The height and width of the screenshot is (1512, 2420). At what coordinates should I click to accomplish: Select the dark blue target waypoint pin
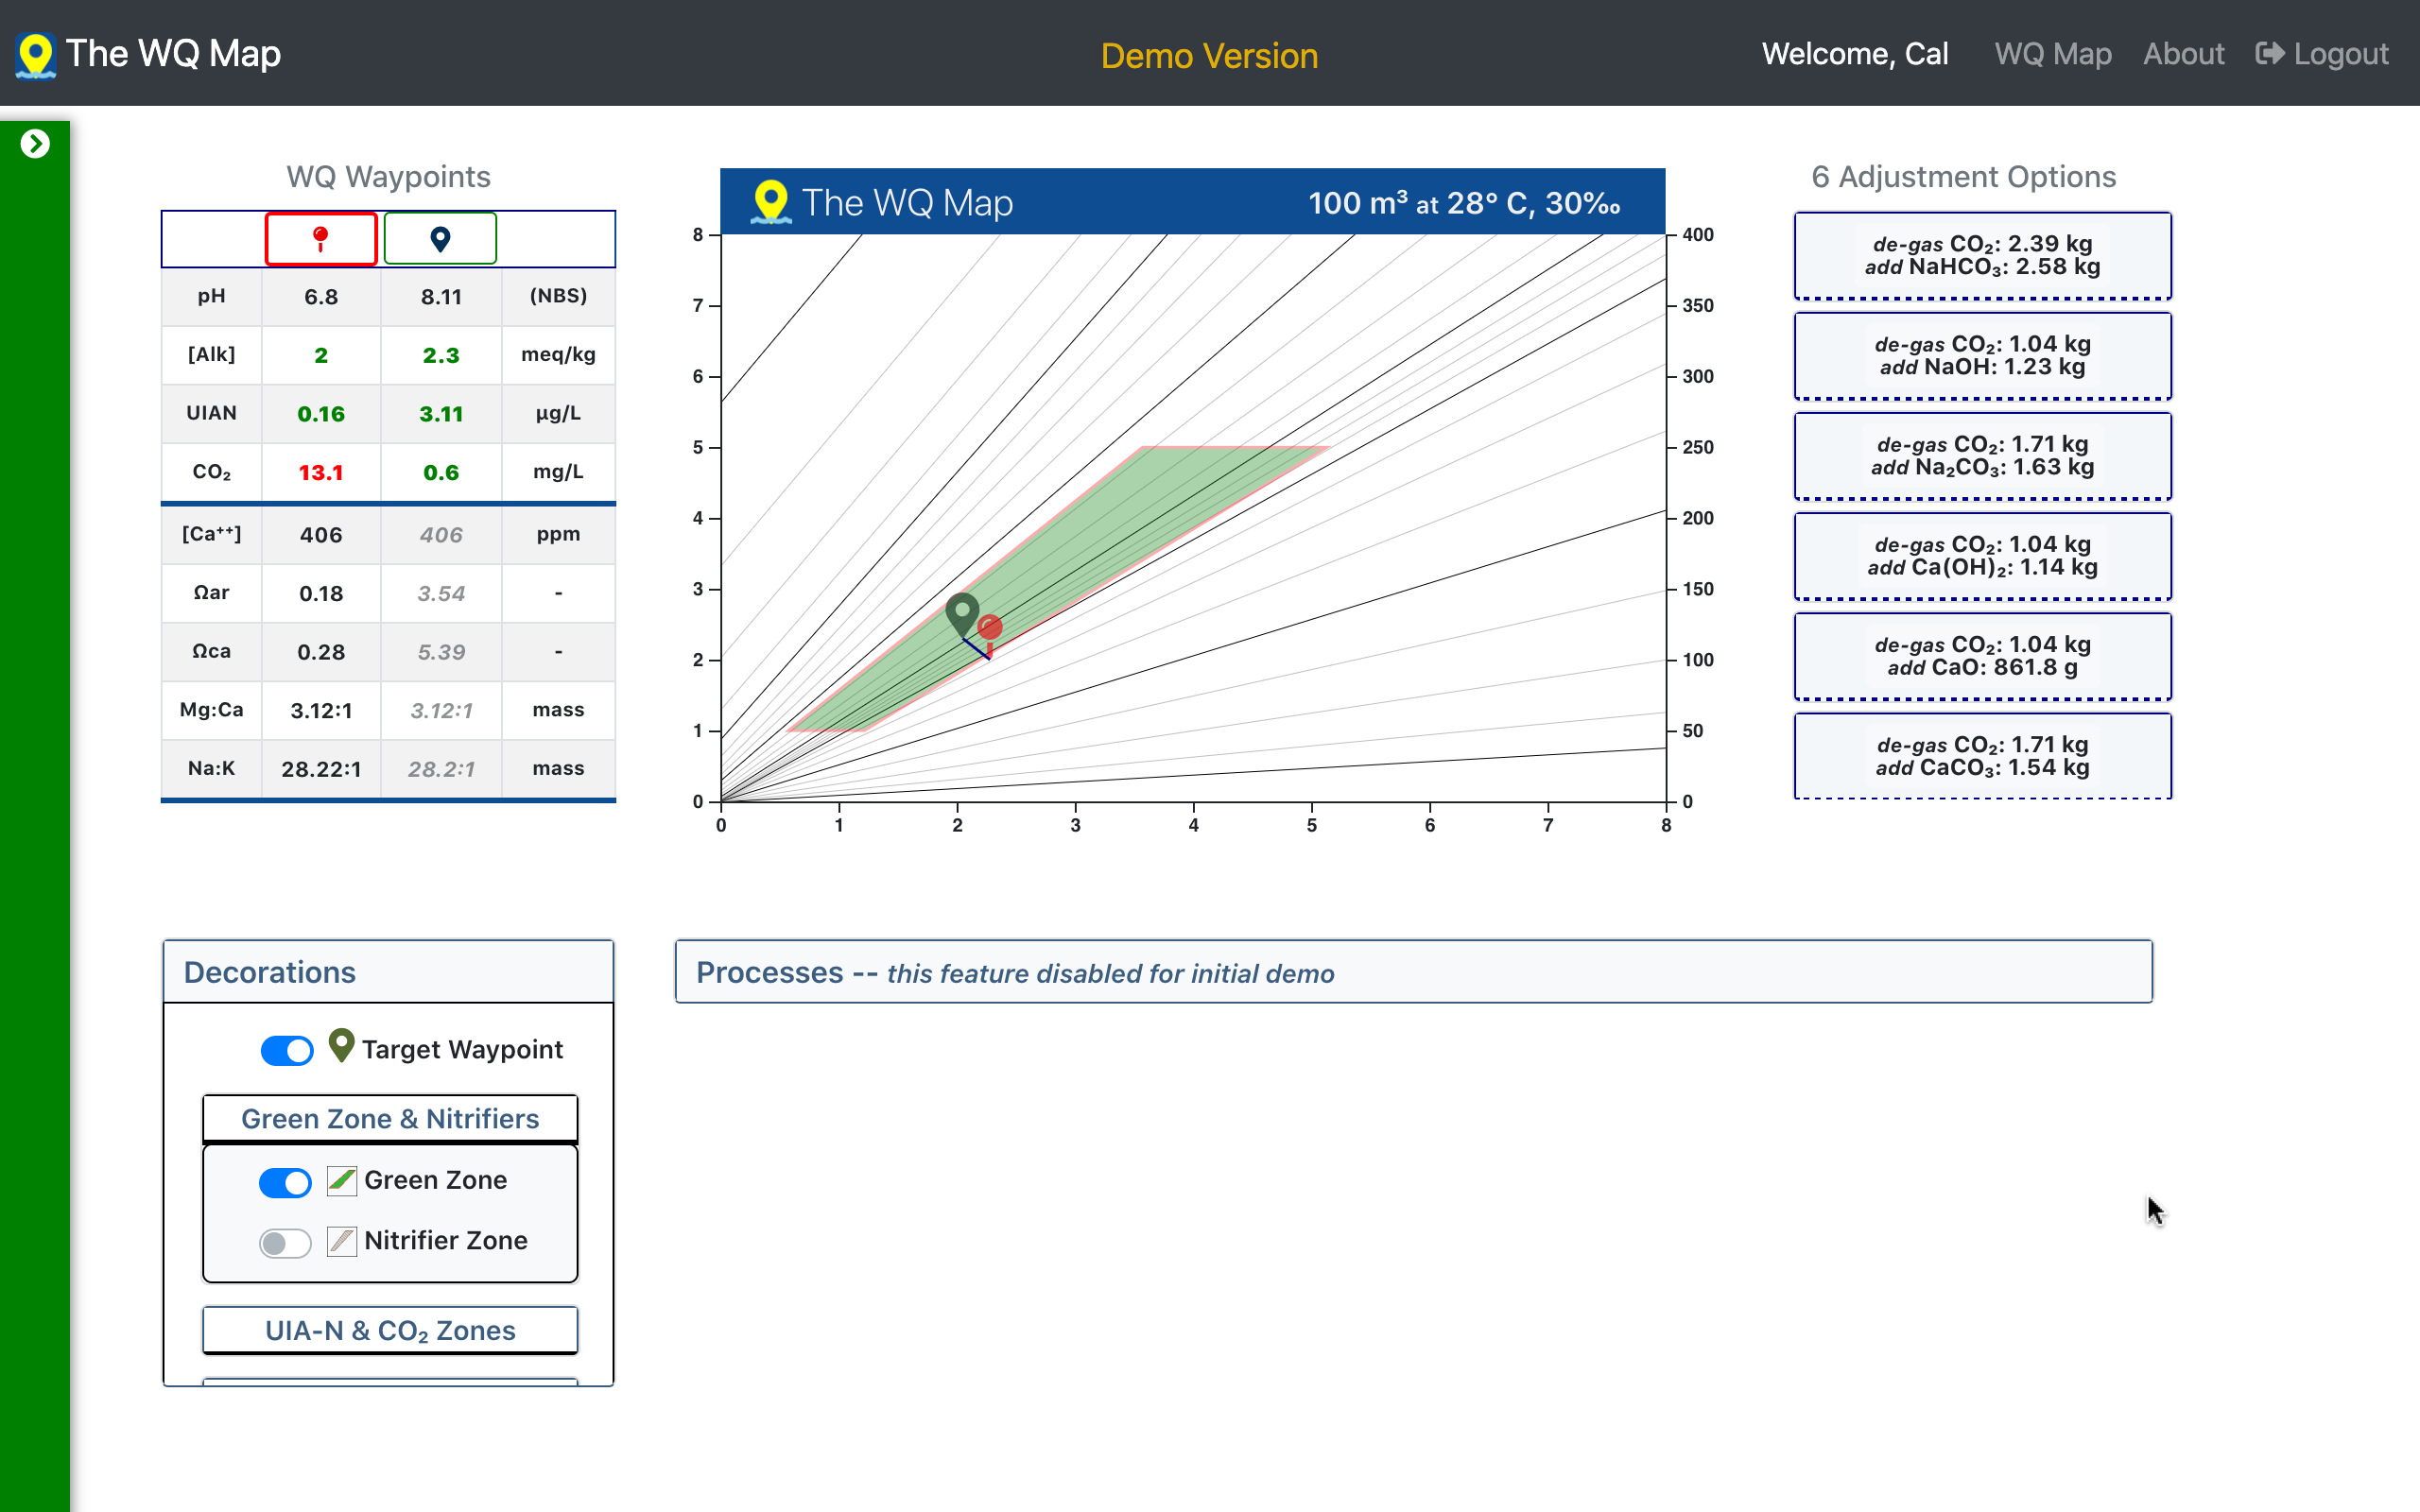(440, 239)
